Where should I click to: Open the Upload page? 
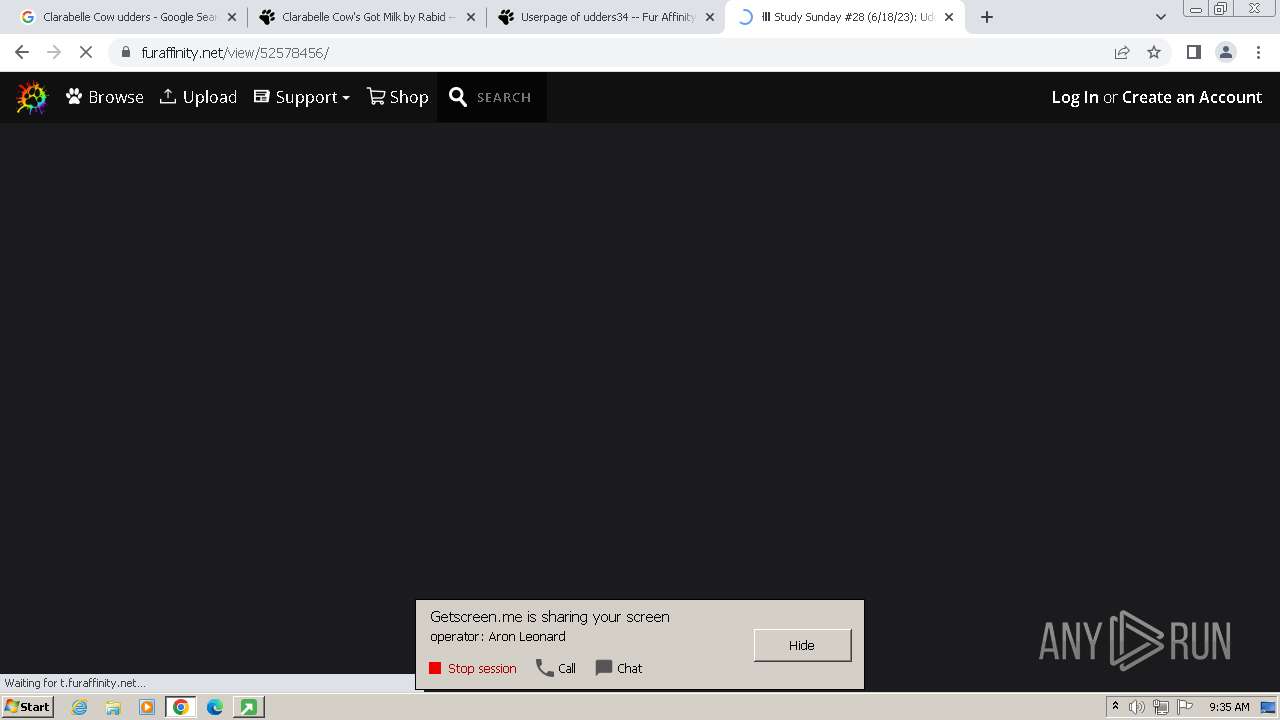tap(198, 97)
